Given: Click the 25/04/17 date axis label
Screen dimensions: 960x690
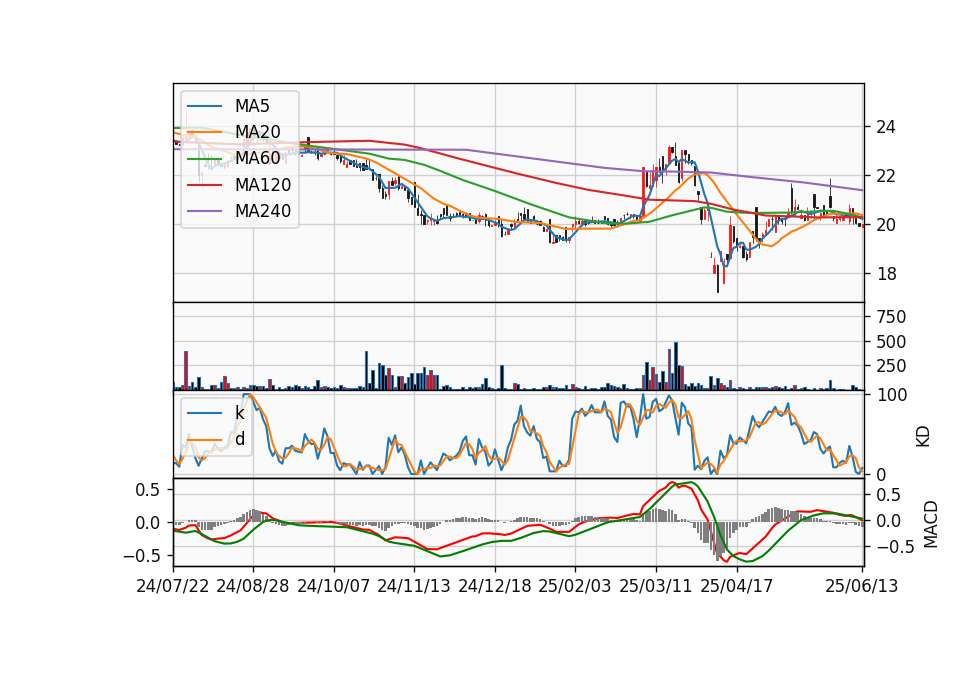Looking at the screenshot, I should coord(737,586).
